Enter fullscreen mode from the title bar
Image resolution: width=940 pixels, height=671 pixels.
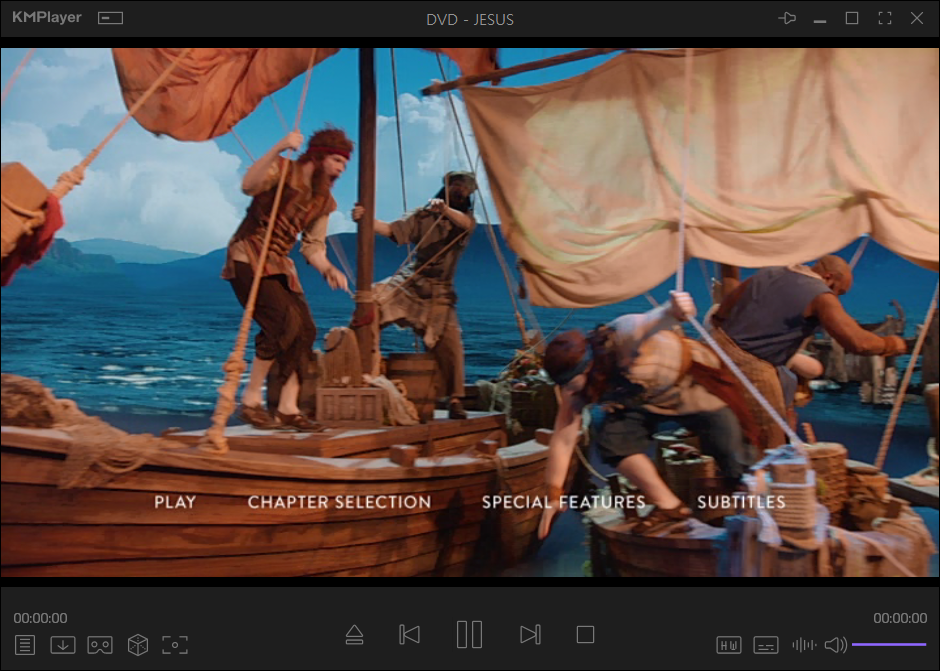pos(885,18)
